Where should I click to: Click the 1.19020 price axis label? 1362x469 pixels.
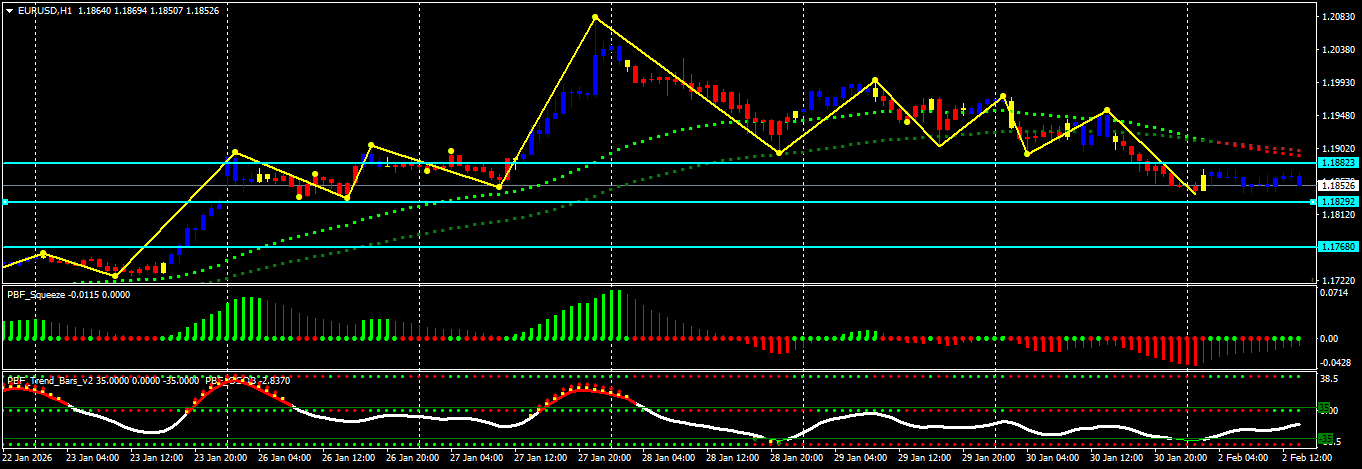coord(1337,148)
